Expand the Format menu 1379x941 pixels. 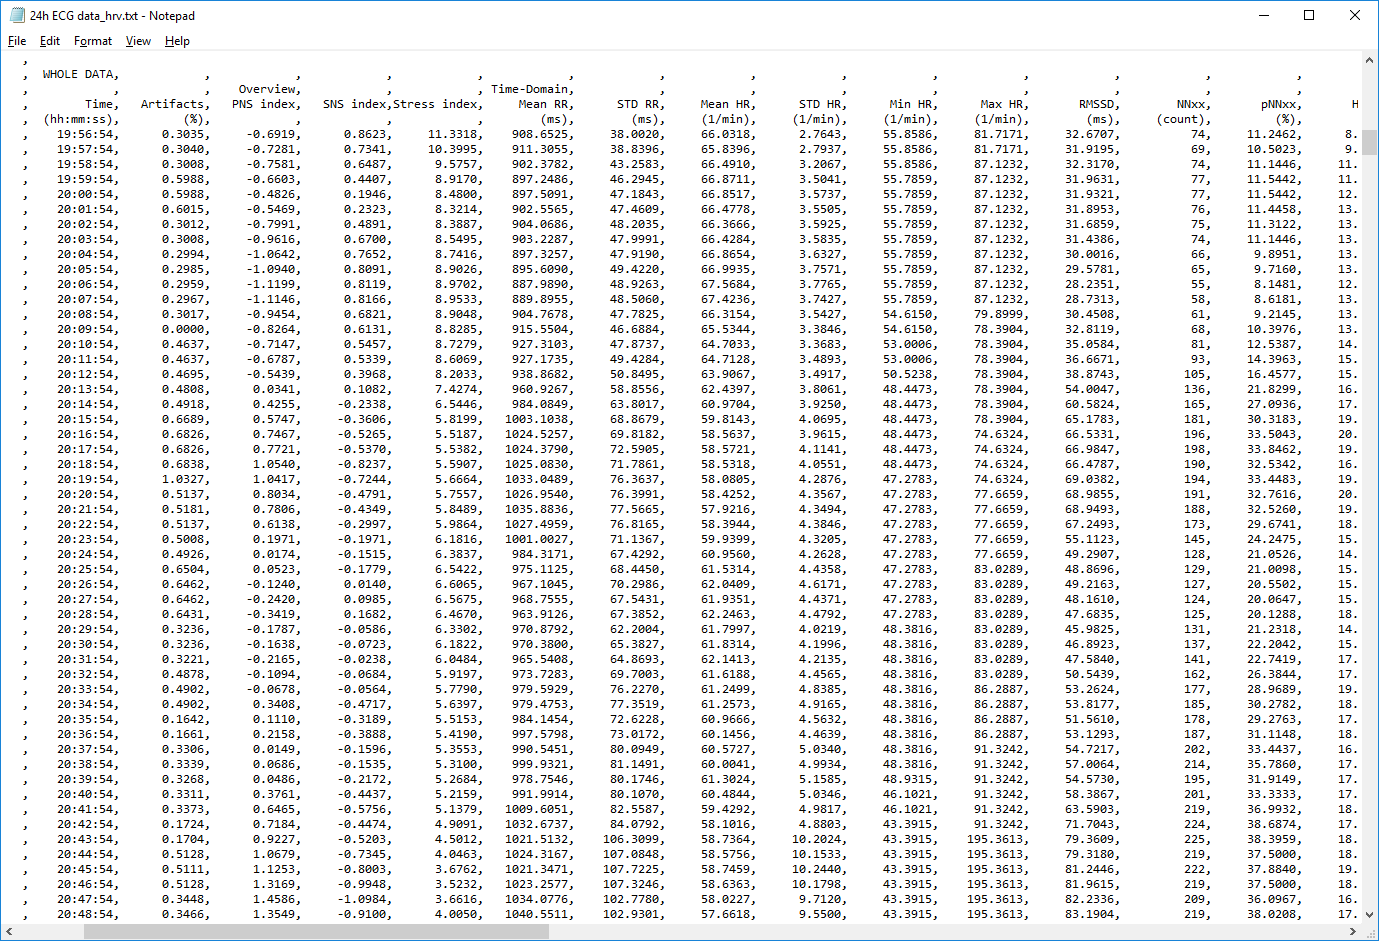tap(93, 41)
